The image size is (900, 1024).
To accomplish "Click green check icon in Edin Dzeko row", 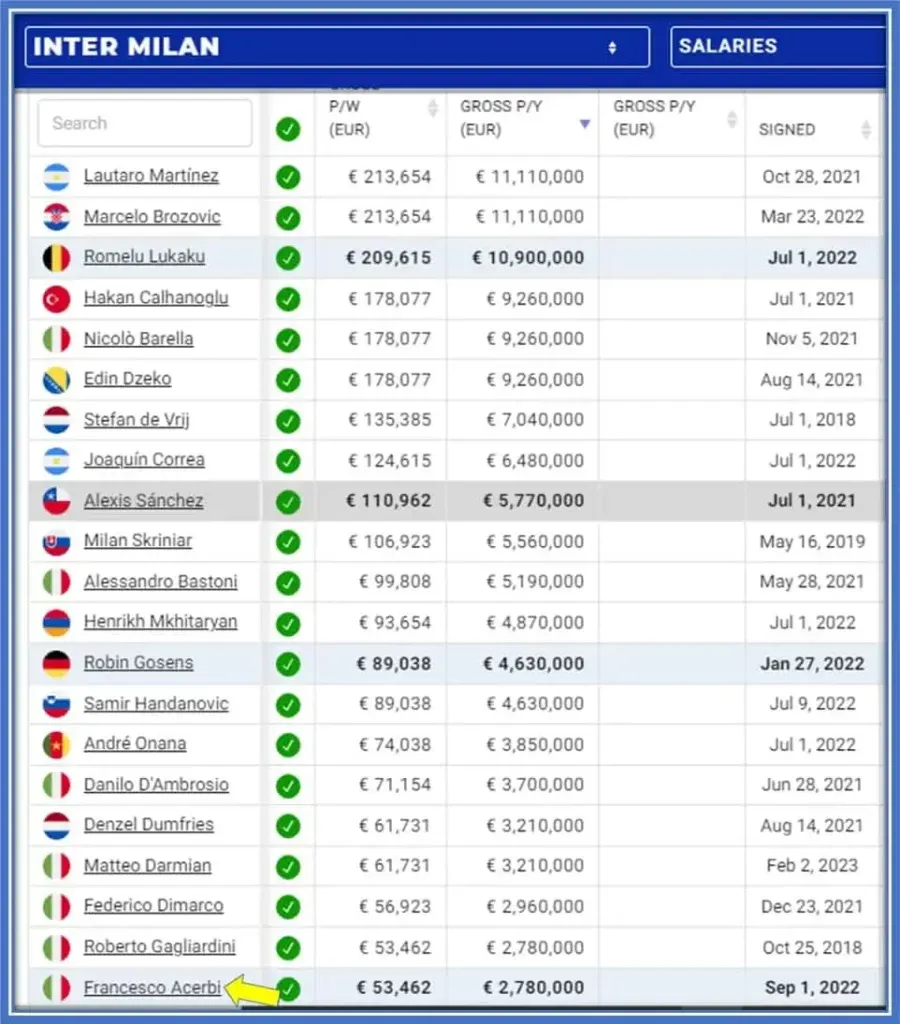I will click(288, 380).
